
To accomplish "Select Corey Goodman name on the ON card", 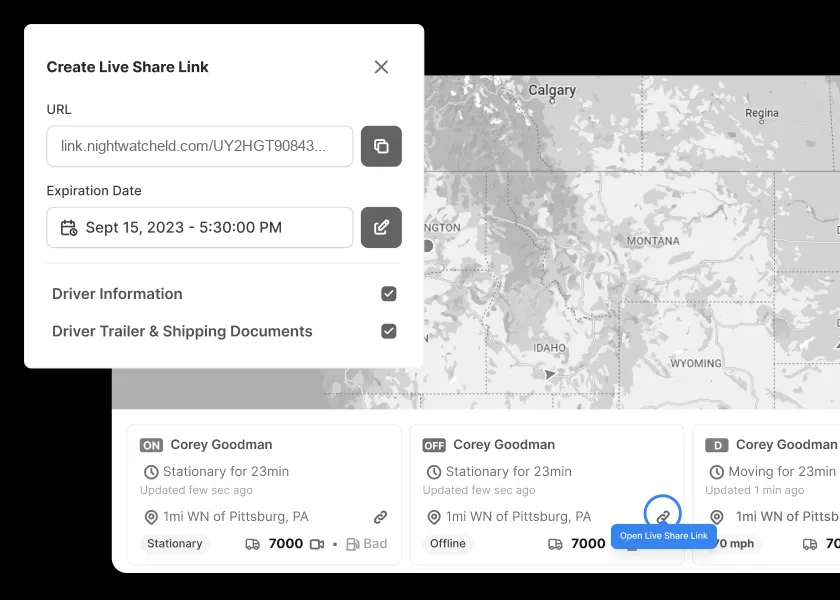I will click(x=221, y=445).
